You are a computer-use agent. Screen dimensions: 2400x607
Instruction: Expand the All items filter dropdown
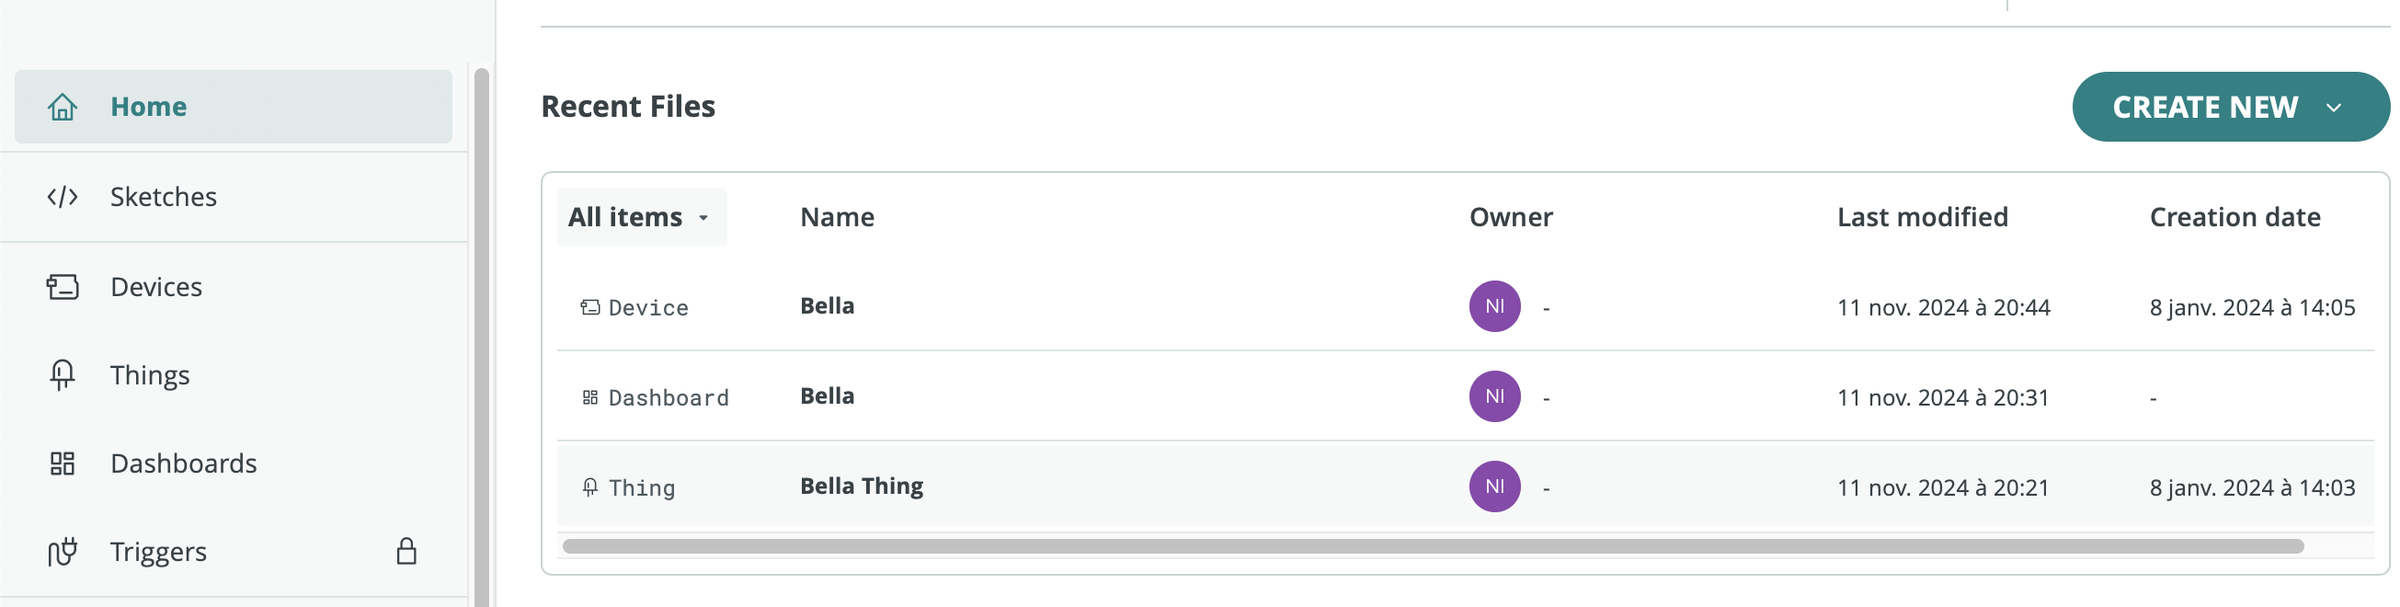[x=641, y=217]
